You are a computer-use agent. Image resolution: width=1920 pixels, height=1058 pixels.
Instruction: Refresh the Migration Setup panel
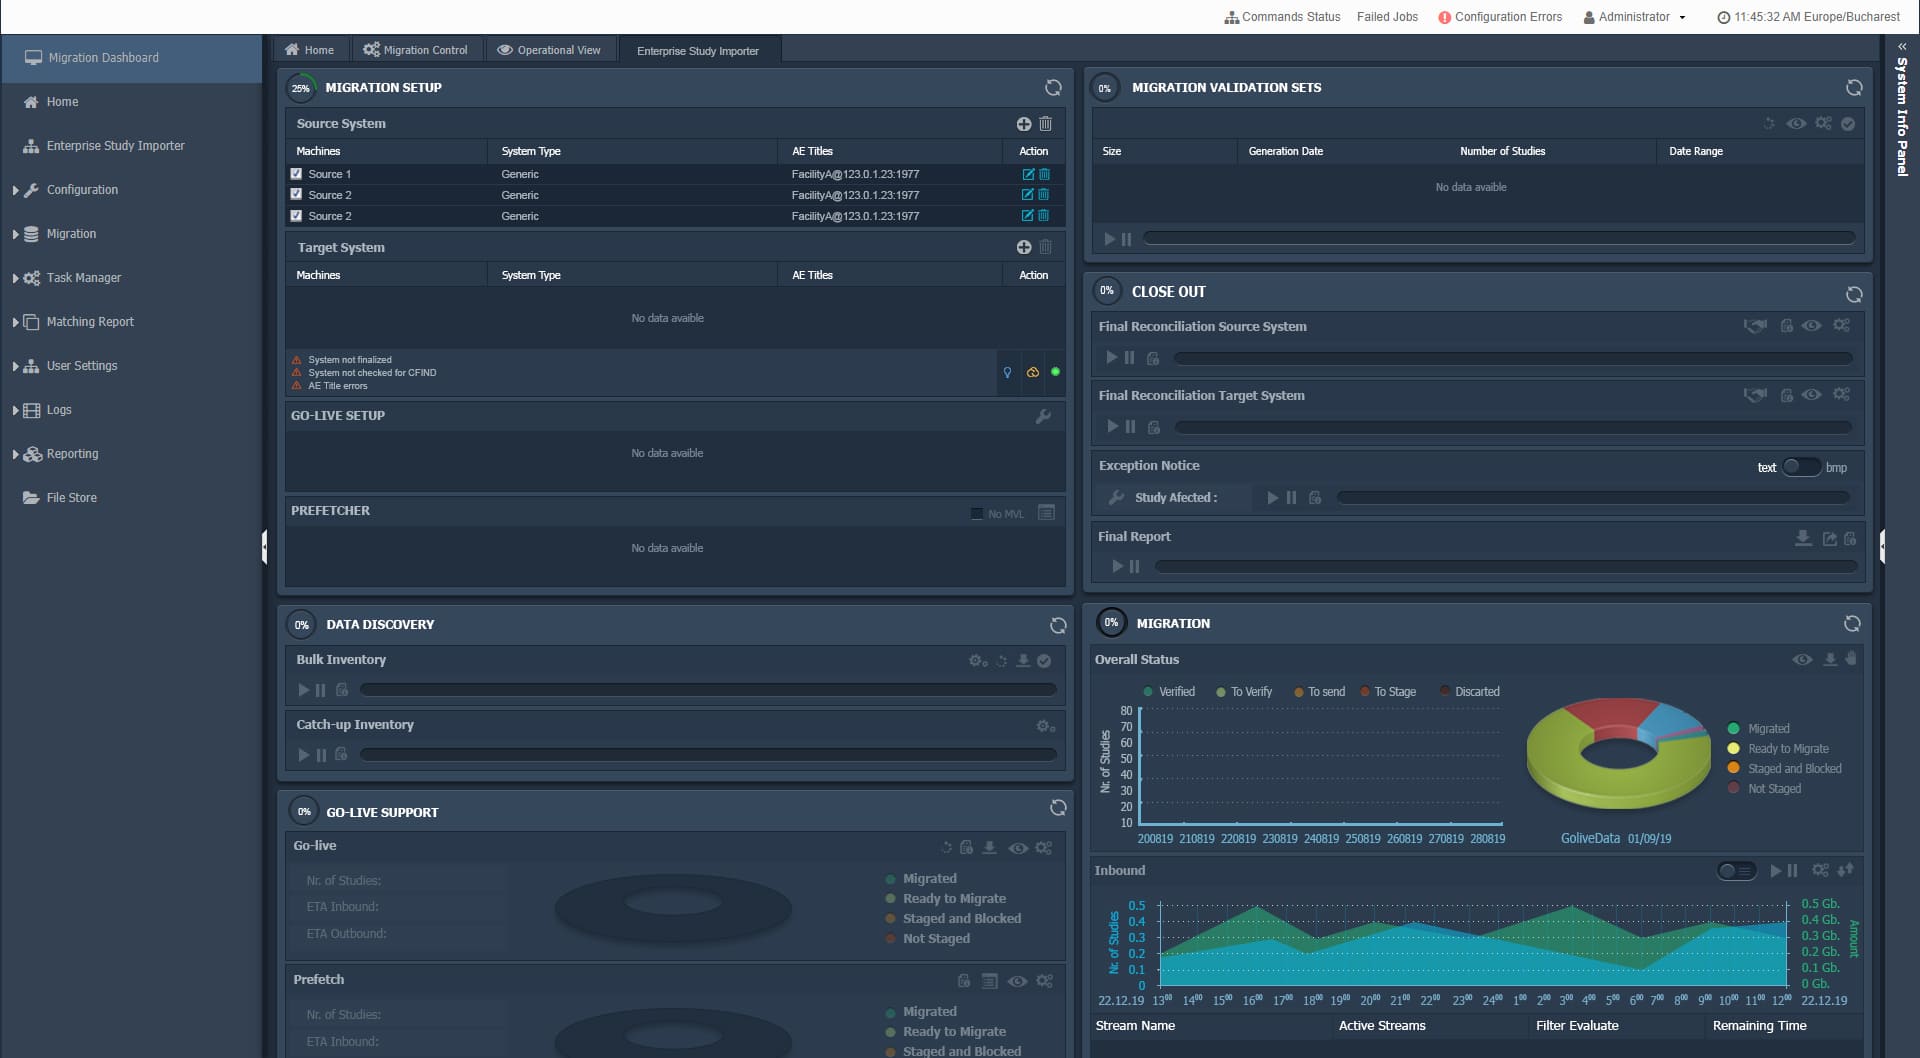point(1053,88)
